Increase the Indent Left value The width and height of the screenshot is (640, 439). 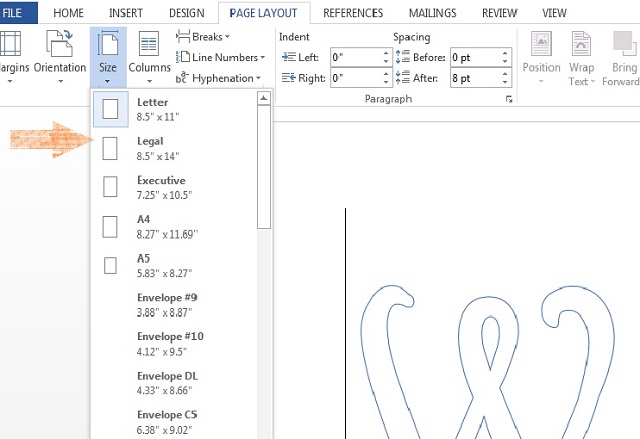(x=386, y=53)
